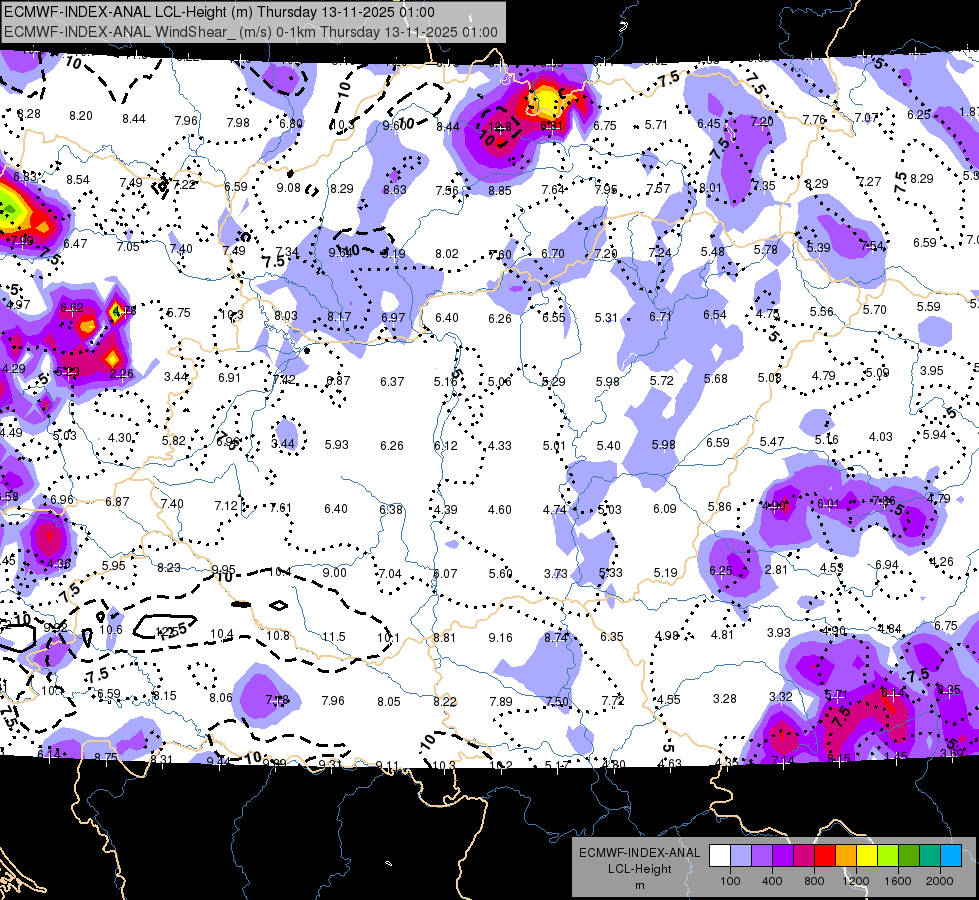Click the wind shear value 6.09
The image size is (979, 900).
click(665, 509)
